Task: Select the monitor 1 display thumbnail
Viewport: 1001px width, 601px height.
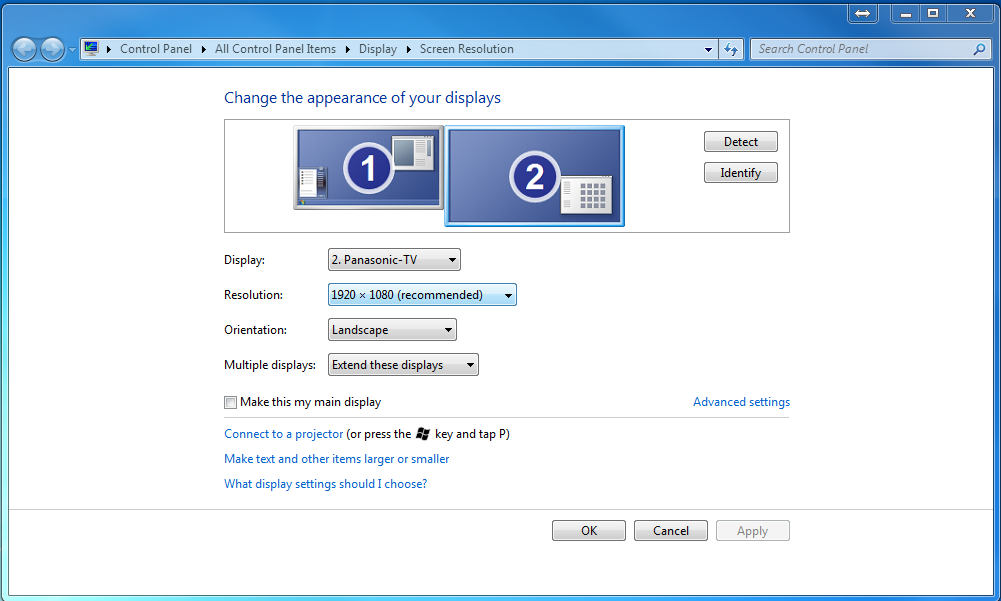Action: 368,167
